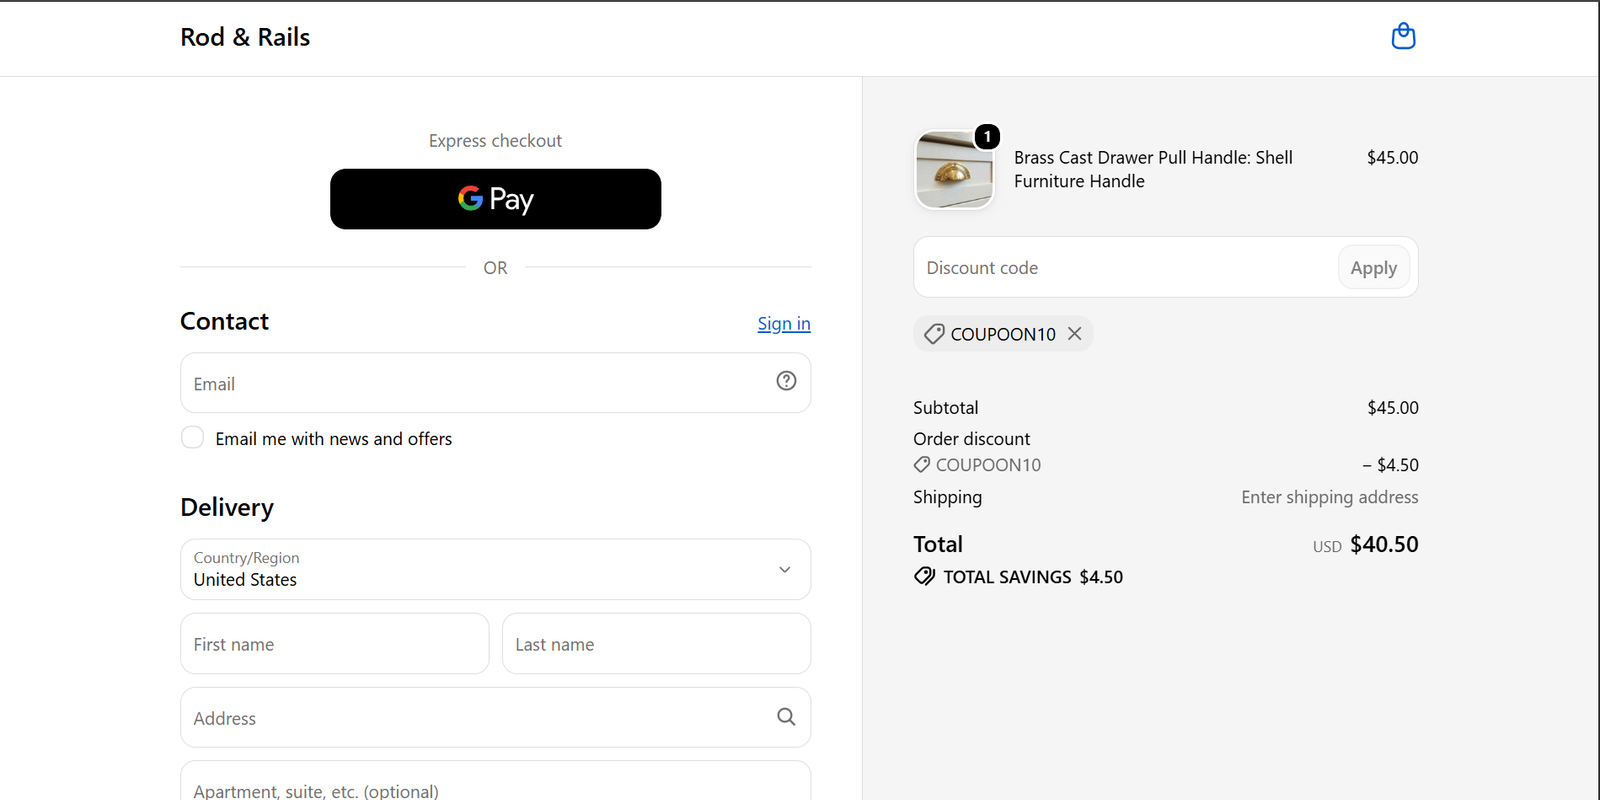Screen dimensions: 1600x800
Task: Focus the Address input field
Action: 495,717
